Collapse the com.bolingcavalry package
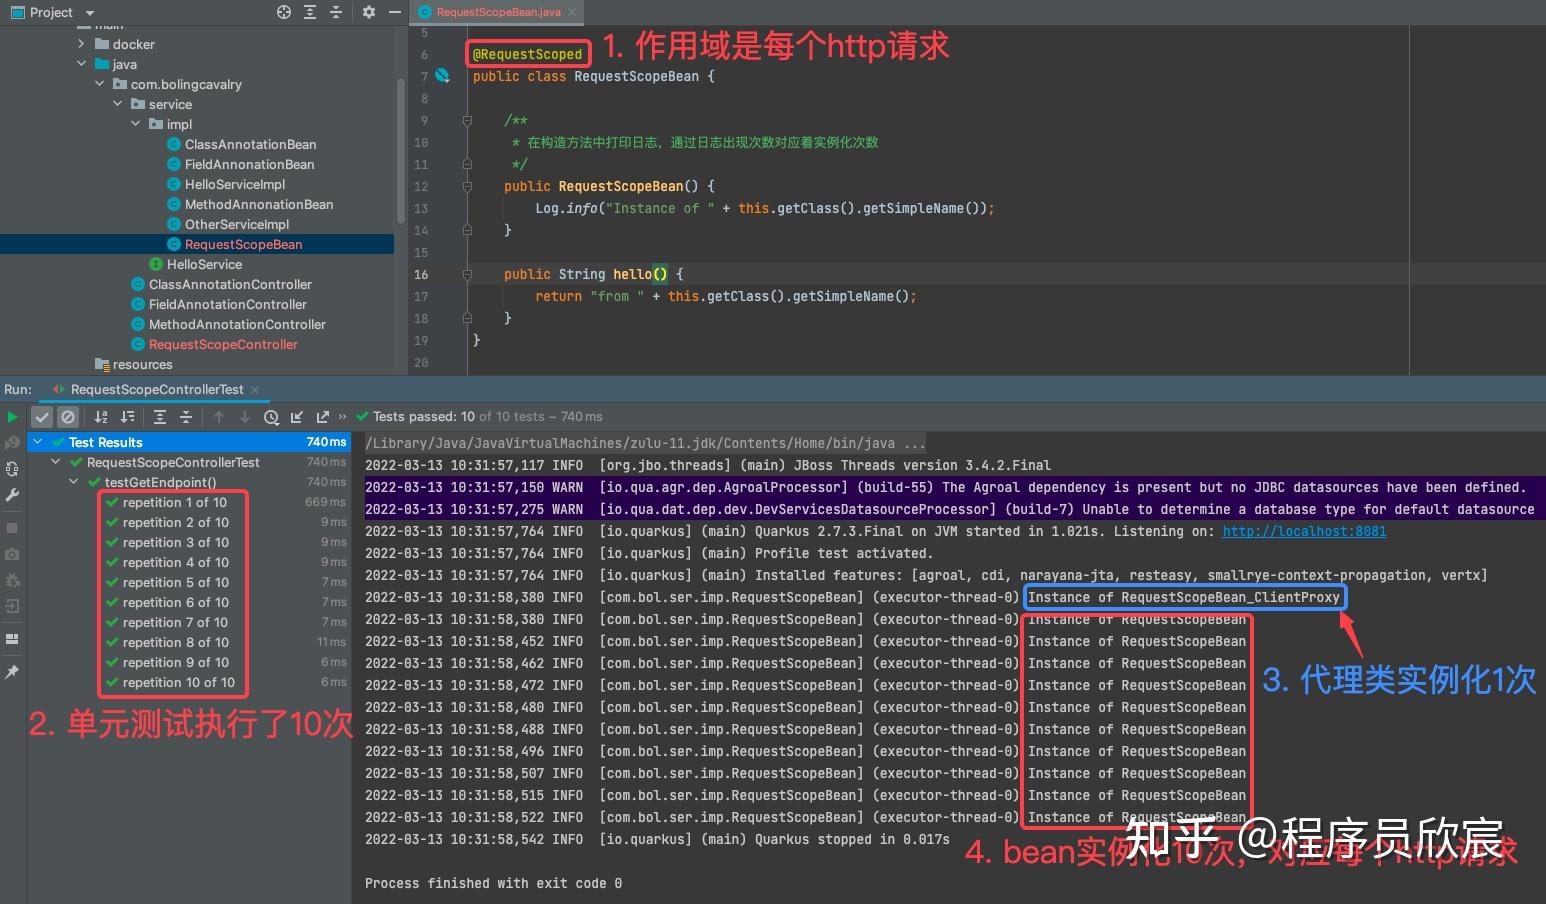The height and width of the screenshot is (904, 1546). (99, 84)
